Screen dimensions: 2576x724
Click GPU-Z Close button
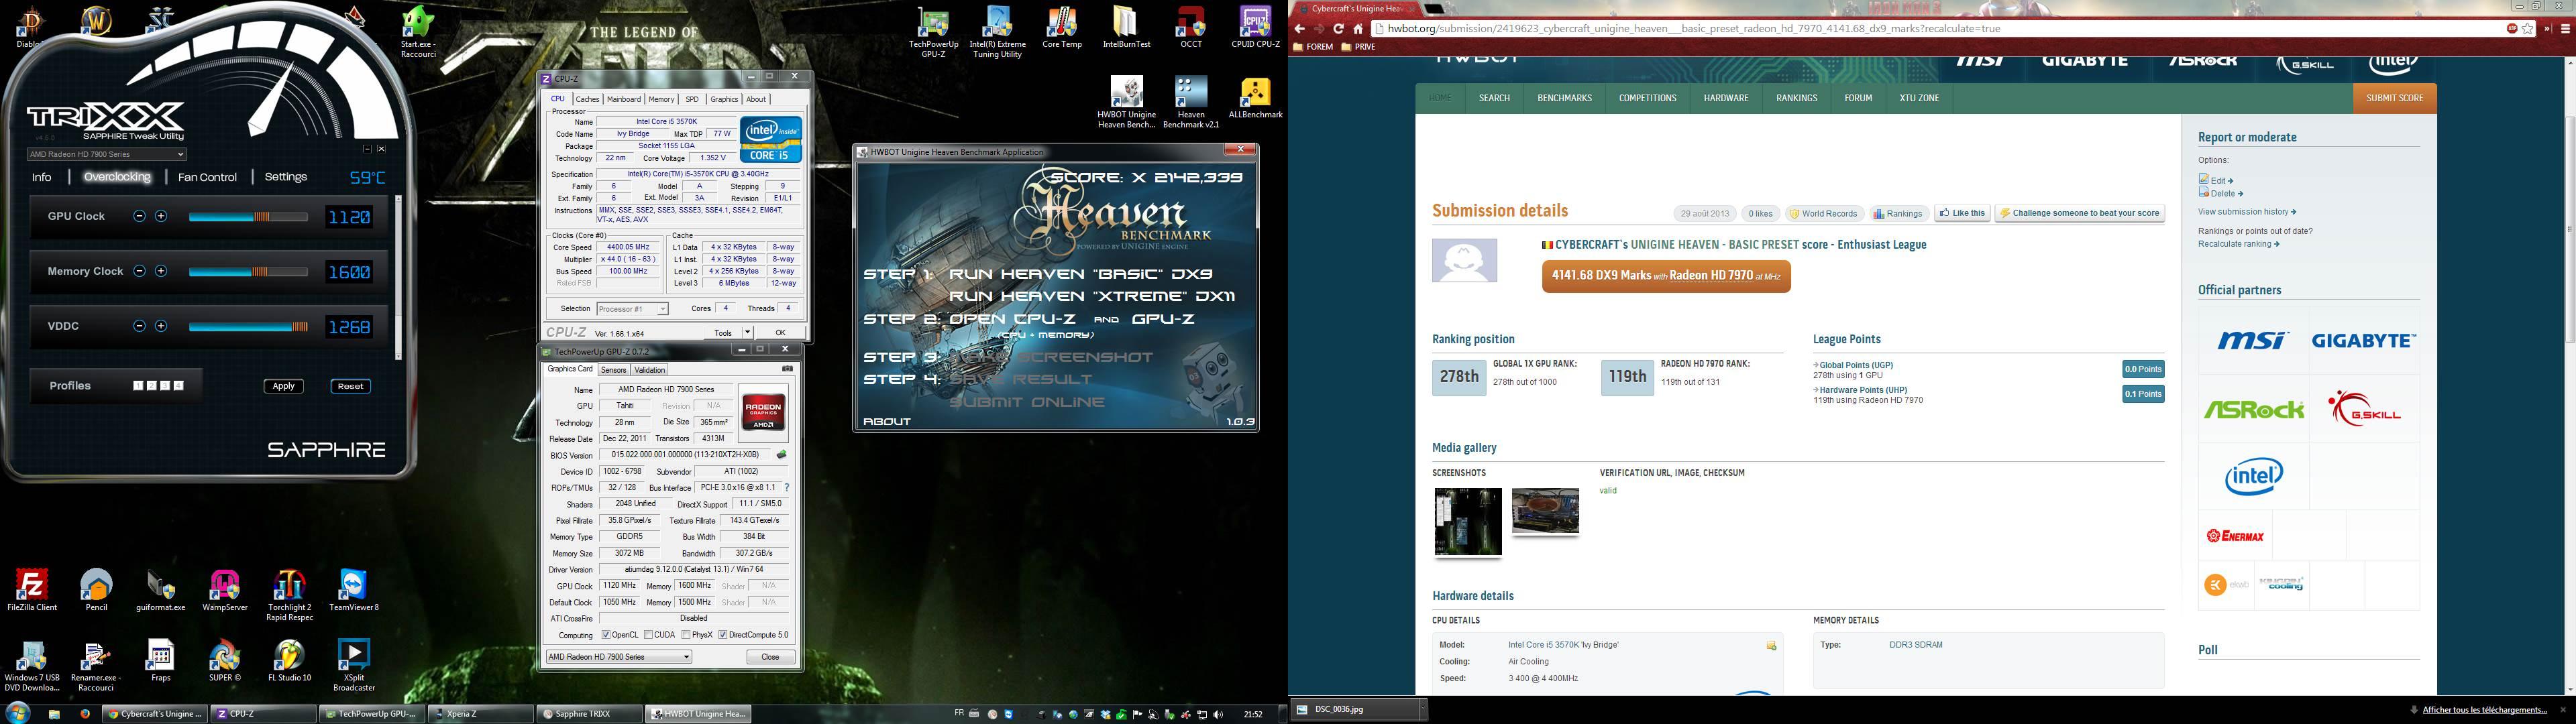click(x=771, y=657)
